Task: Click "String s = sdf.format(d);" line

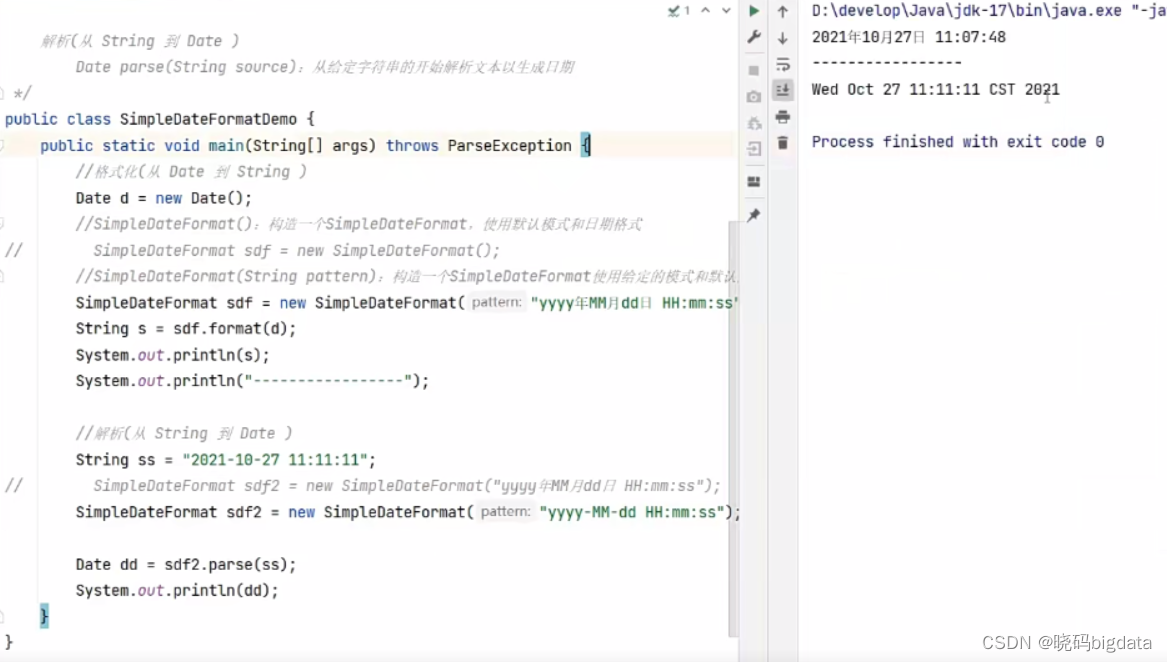Action: pyautogui.click(x=186, y=328)
